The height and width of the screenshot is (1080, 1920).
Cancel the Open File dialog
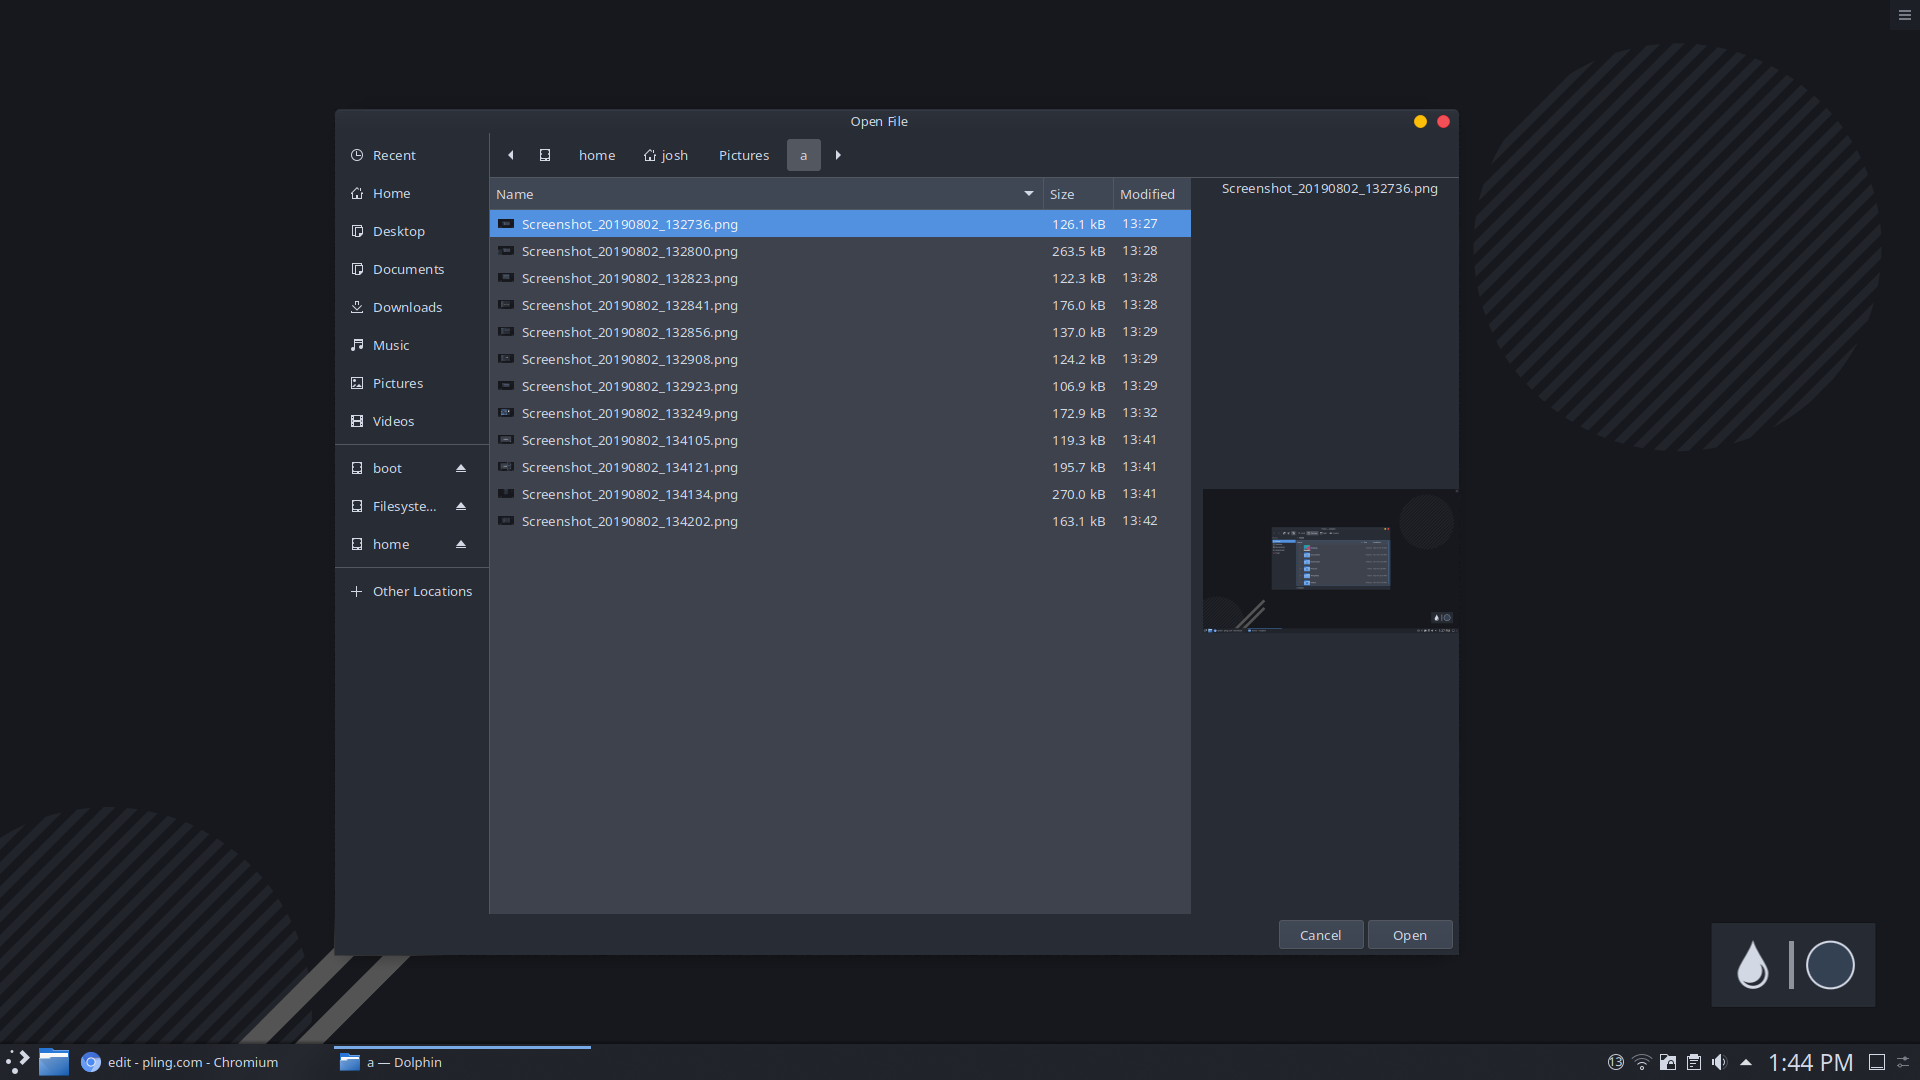pyautogui.click(x=1320, y=935)
